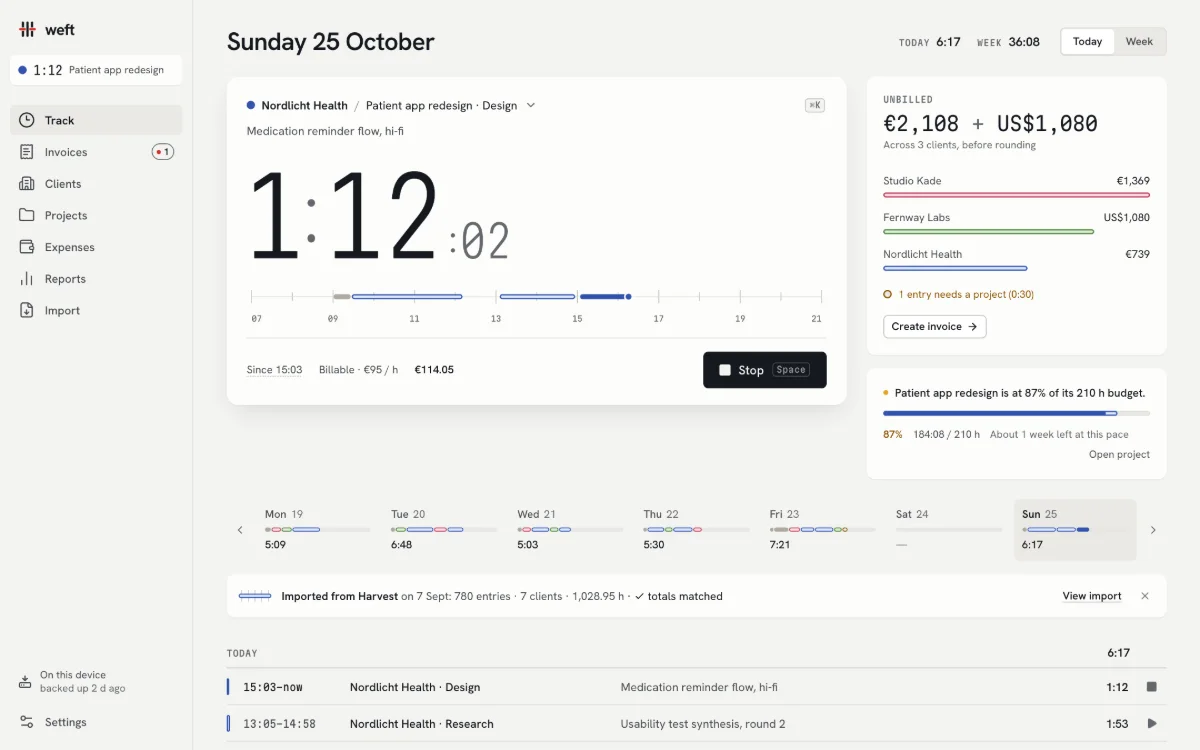
Task: Click the Studio Kade unbilled bar
Action: pos(1016,195)
